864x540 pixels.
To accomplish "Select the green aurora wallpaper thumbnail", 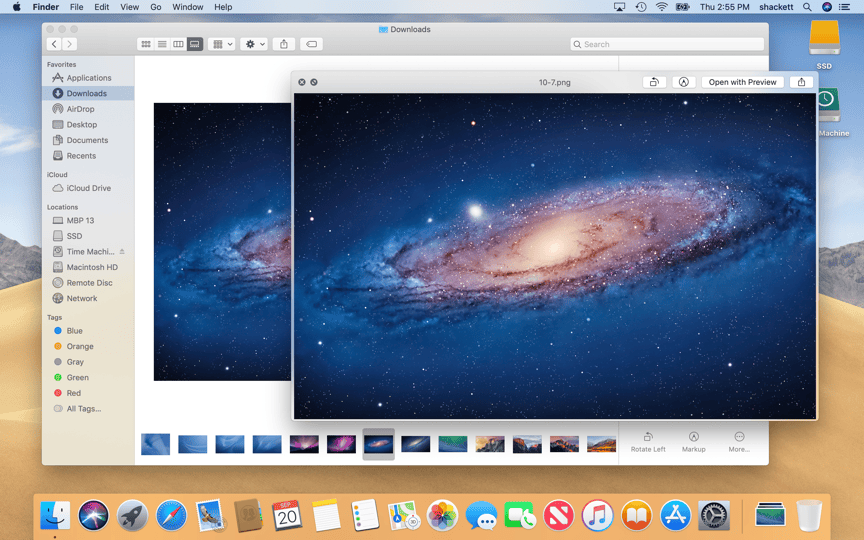I will (x=452, y=444).
